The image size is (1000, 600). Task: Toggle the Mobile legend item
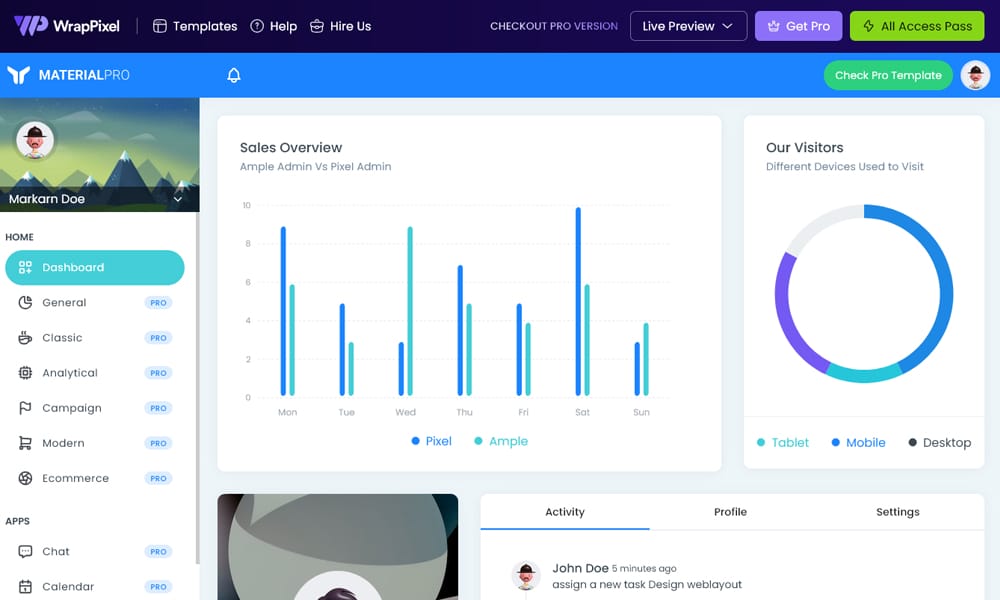click(858, 443)
